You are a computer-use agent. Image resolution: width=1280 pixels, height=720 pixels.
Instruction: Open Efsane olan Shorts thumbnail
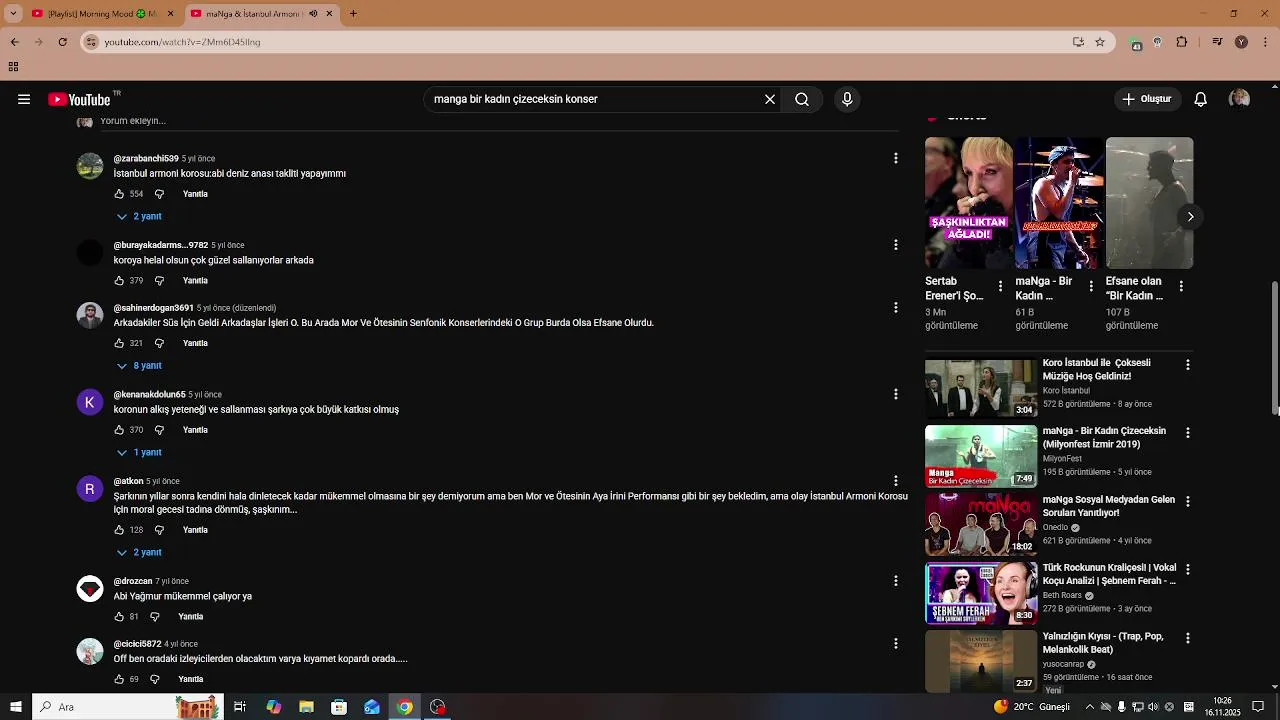[x=1149, y=203]
